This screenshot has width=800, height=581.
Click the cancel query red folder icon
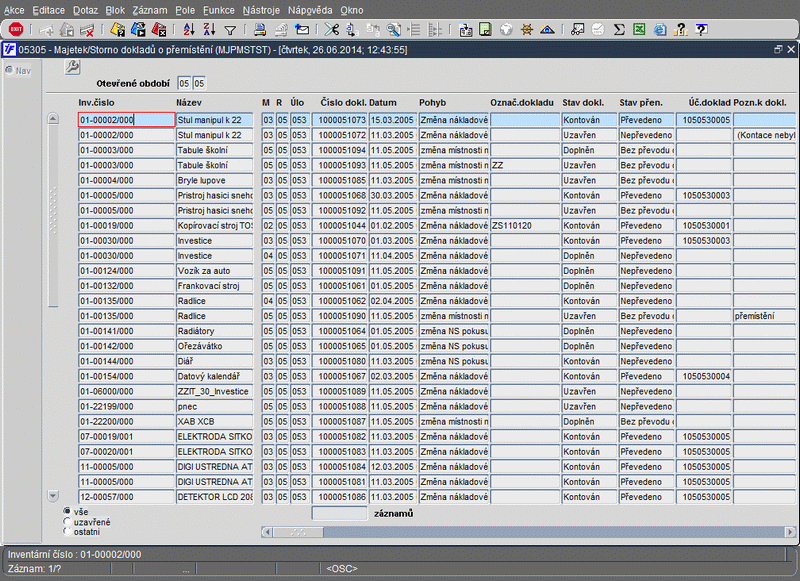[159, 30]
